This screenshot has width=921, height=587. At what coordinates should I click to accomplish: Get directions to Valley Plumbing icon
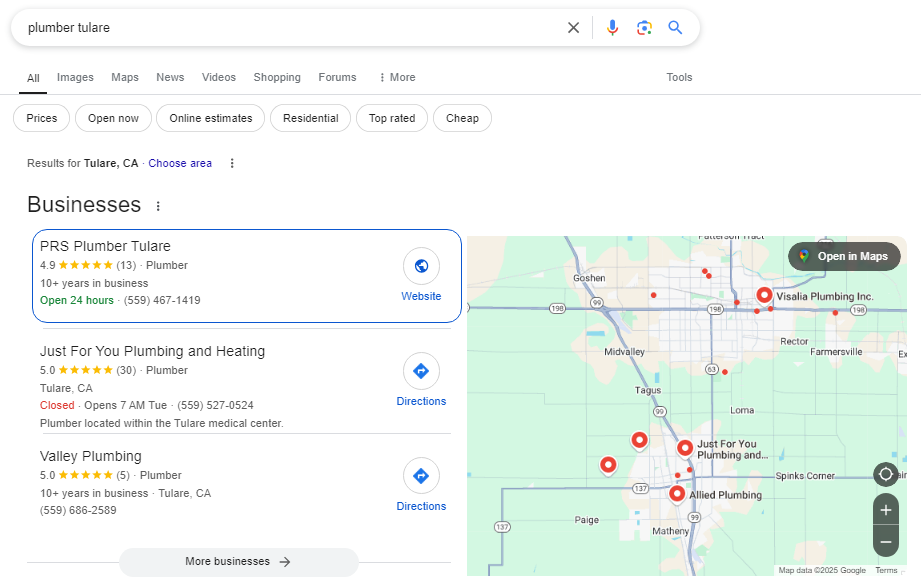(421, 476)
